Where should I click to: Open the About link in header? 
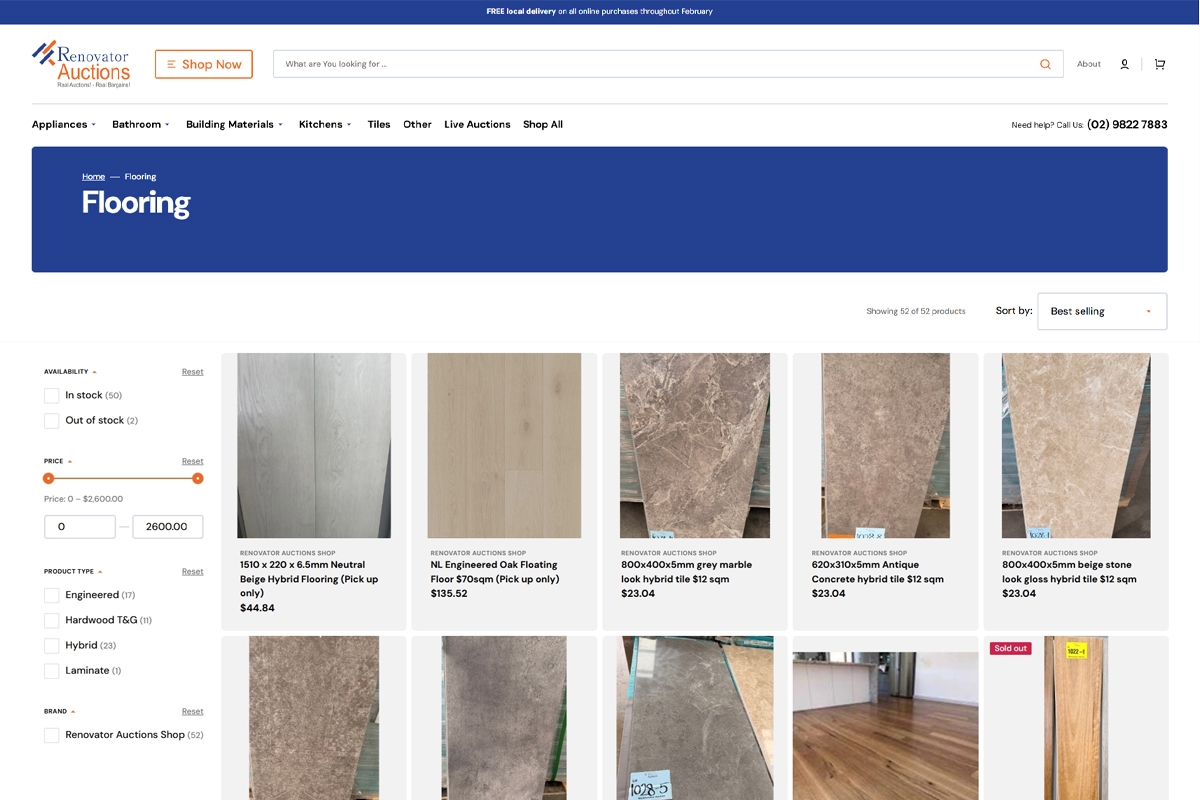[1089, 64]
